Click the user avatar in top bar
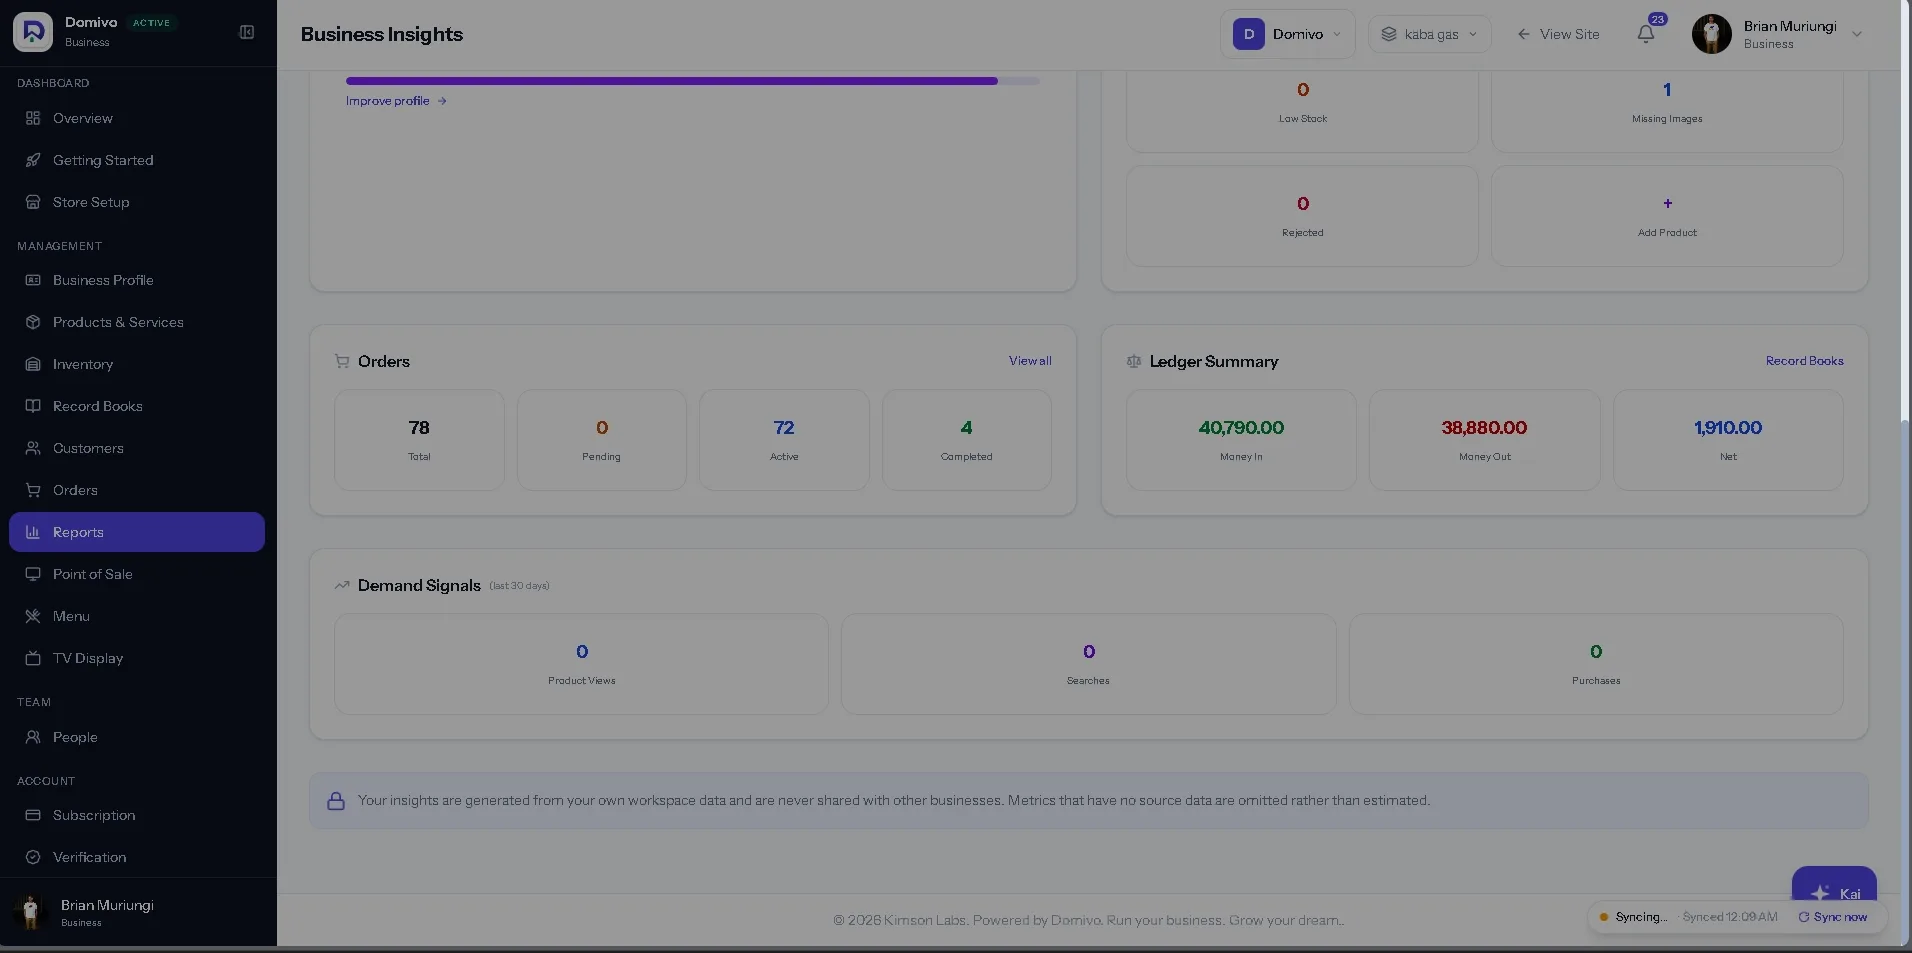The width and height of the screenshot is (1912, 953). [x=1712, y=34]
